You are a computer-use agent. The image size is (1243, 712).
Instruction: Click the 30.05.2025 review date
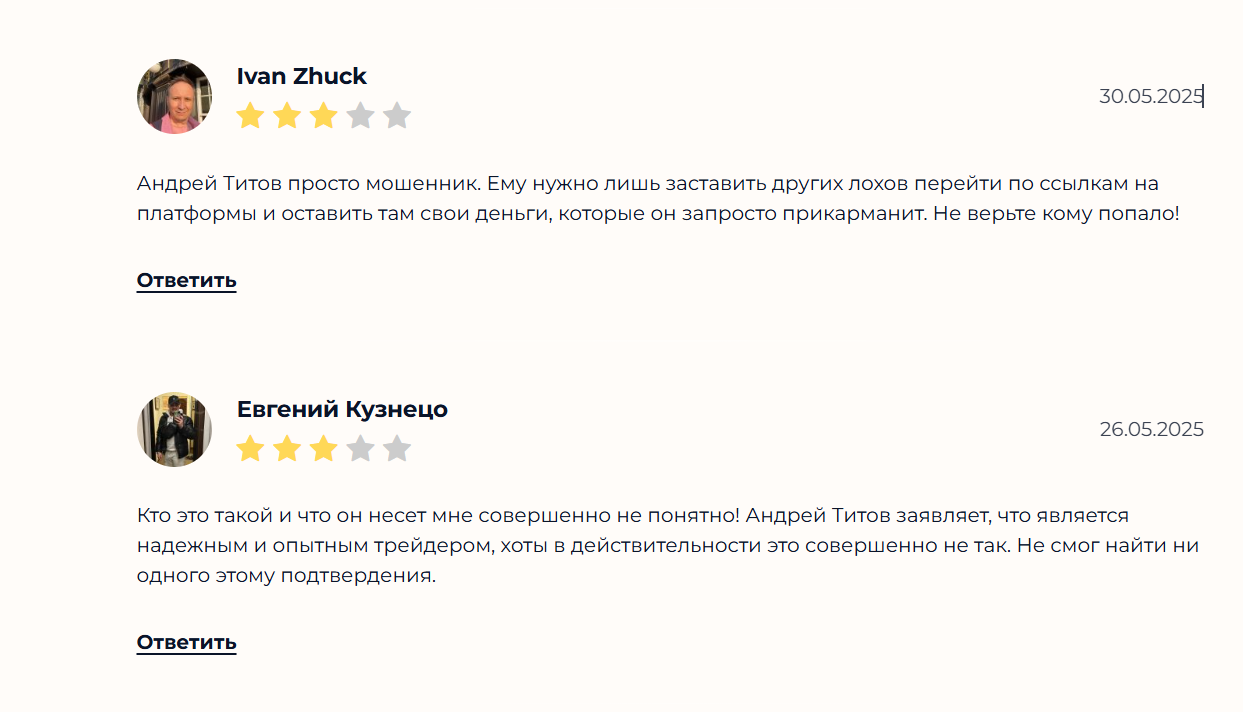[1151, 96]
